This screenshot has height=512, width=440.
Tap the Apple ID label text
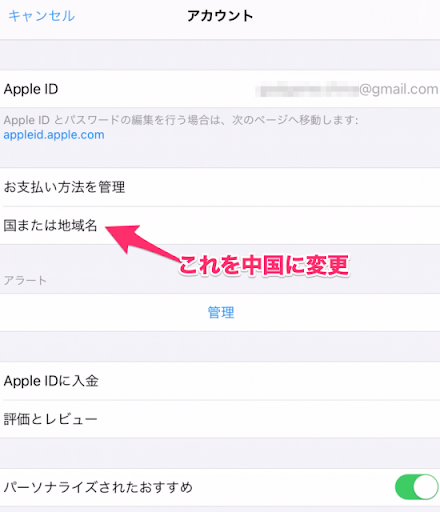pyautogui.click(x=31, y=89)
